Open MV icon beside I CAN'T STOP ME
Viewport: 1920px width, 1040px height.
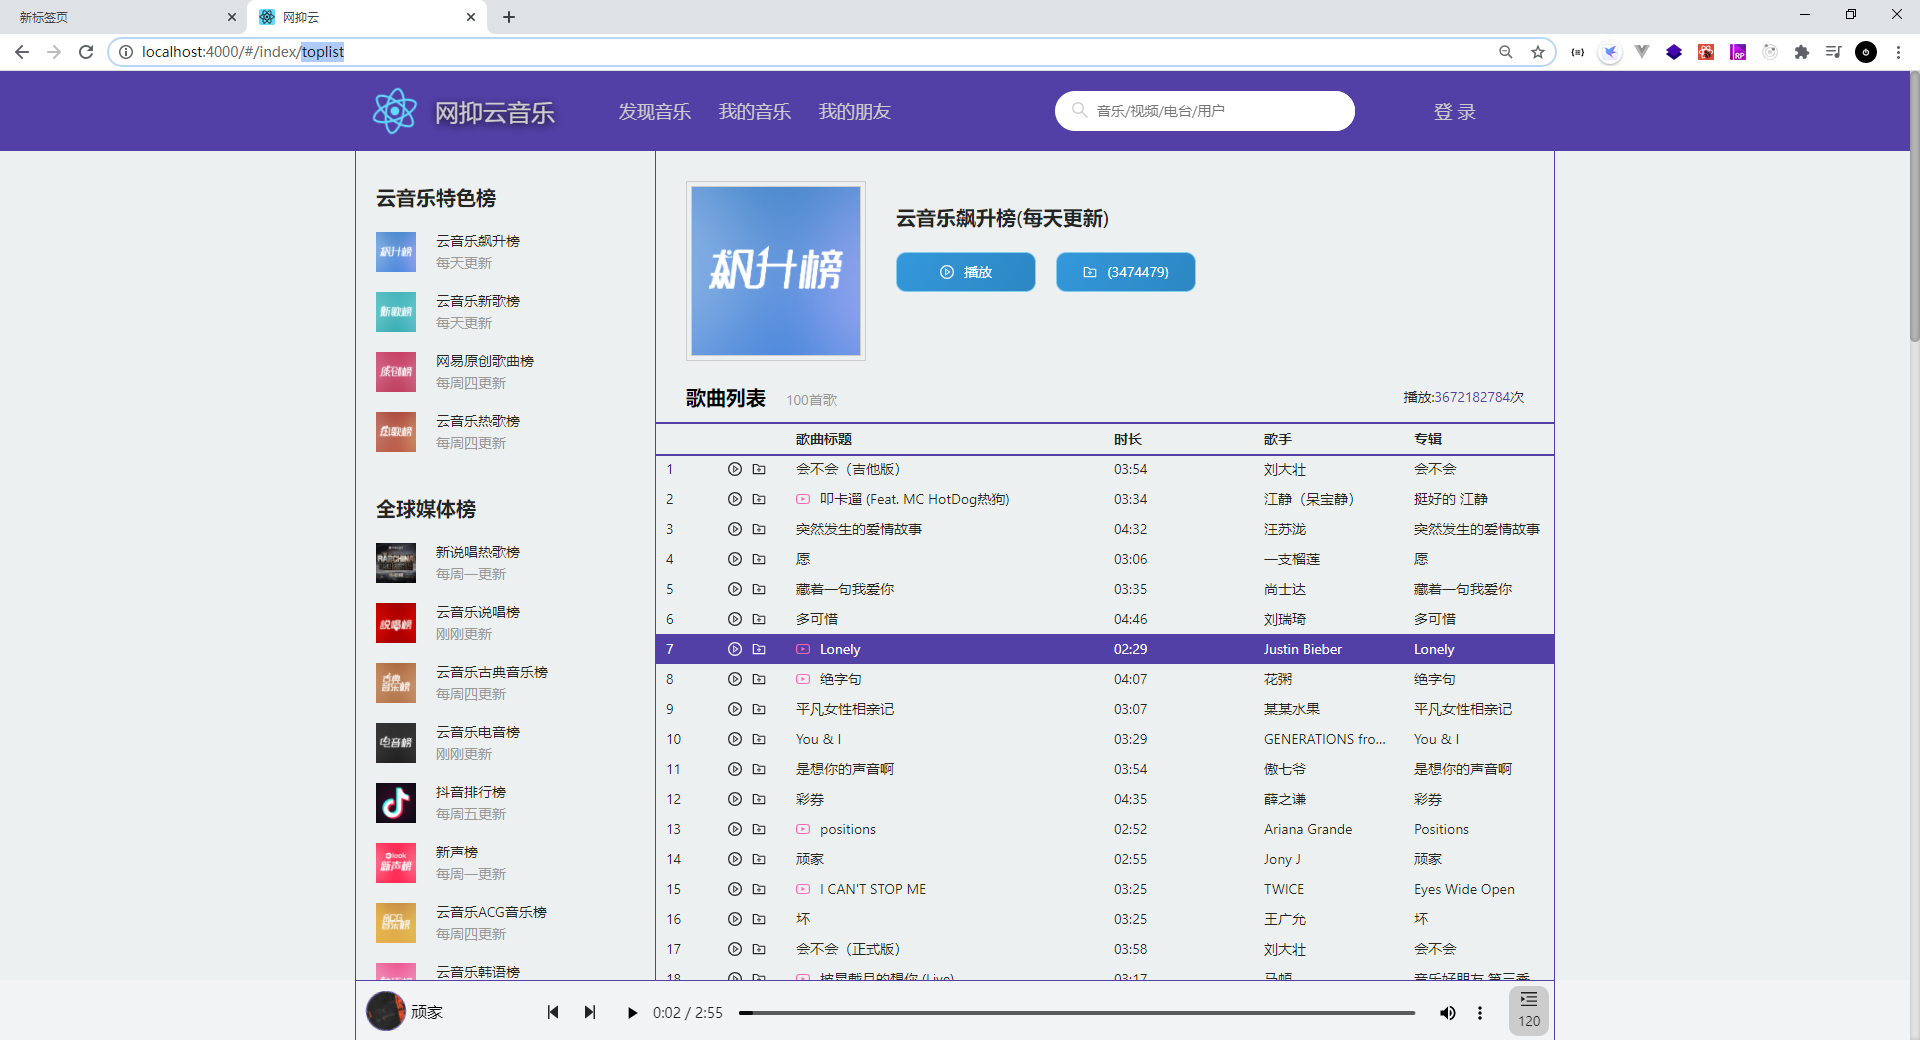803,889
